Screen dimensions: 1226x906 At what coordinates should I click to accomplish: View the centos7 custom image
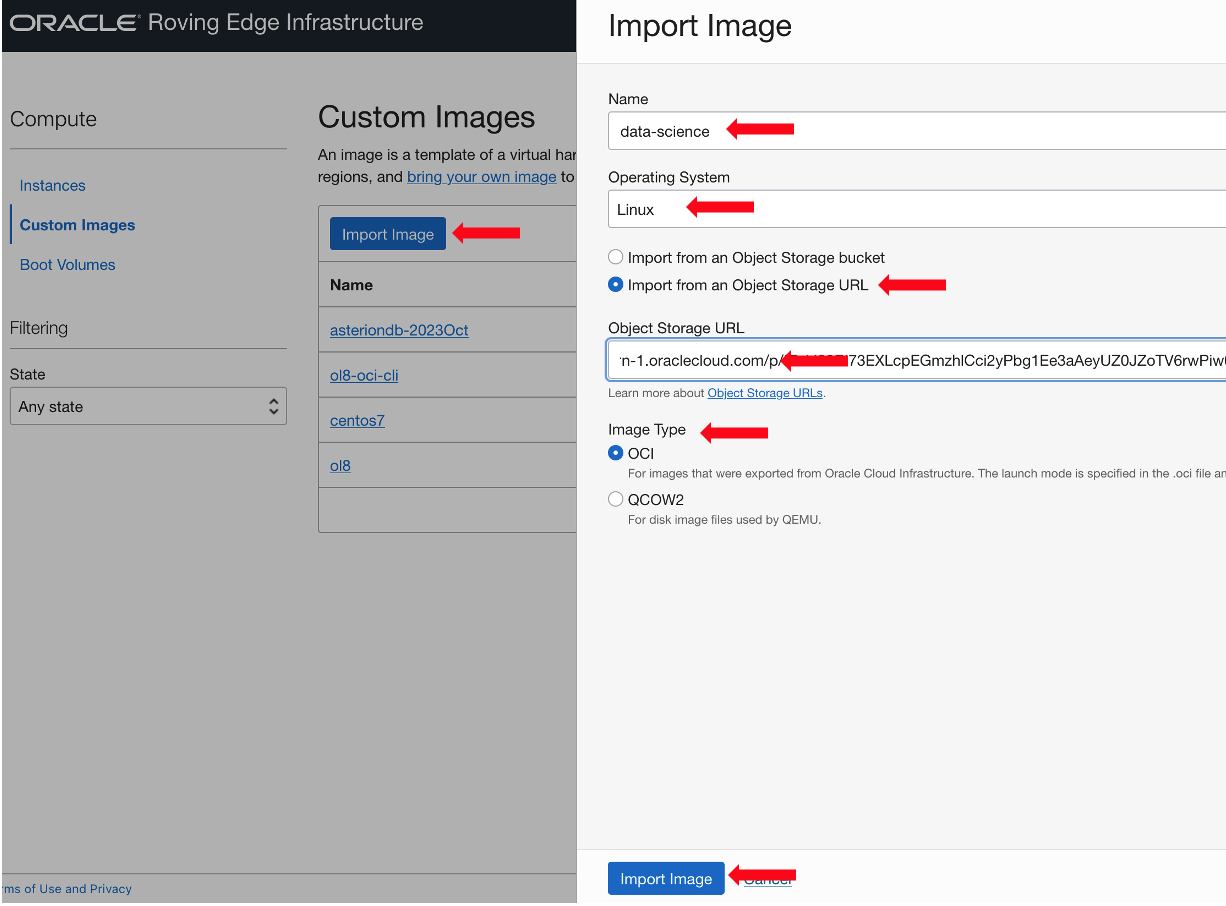click(357, 420)
